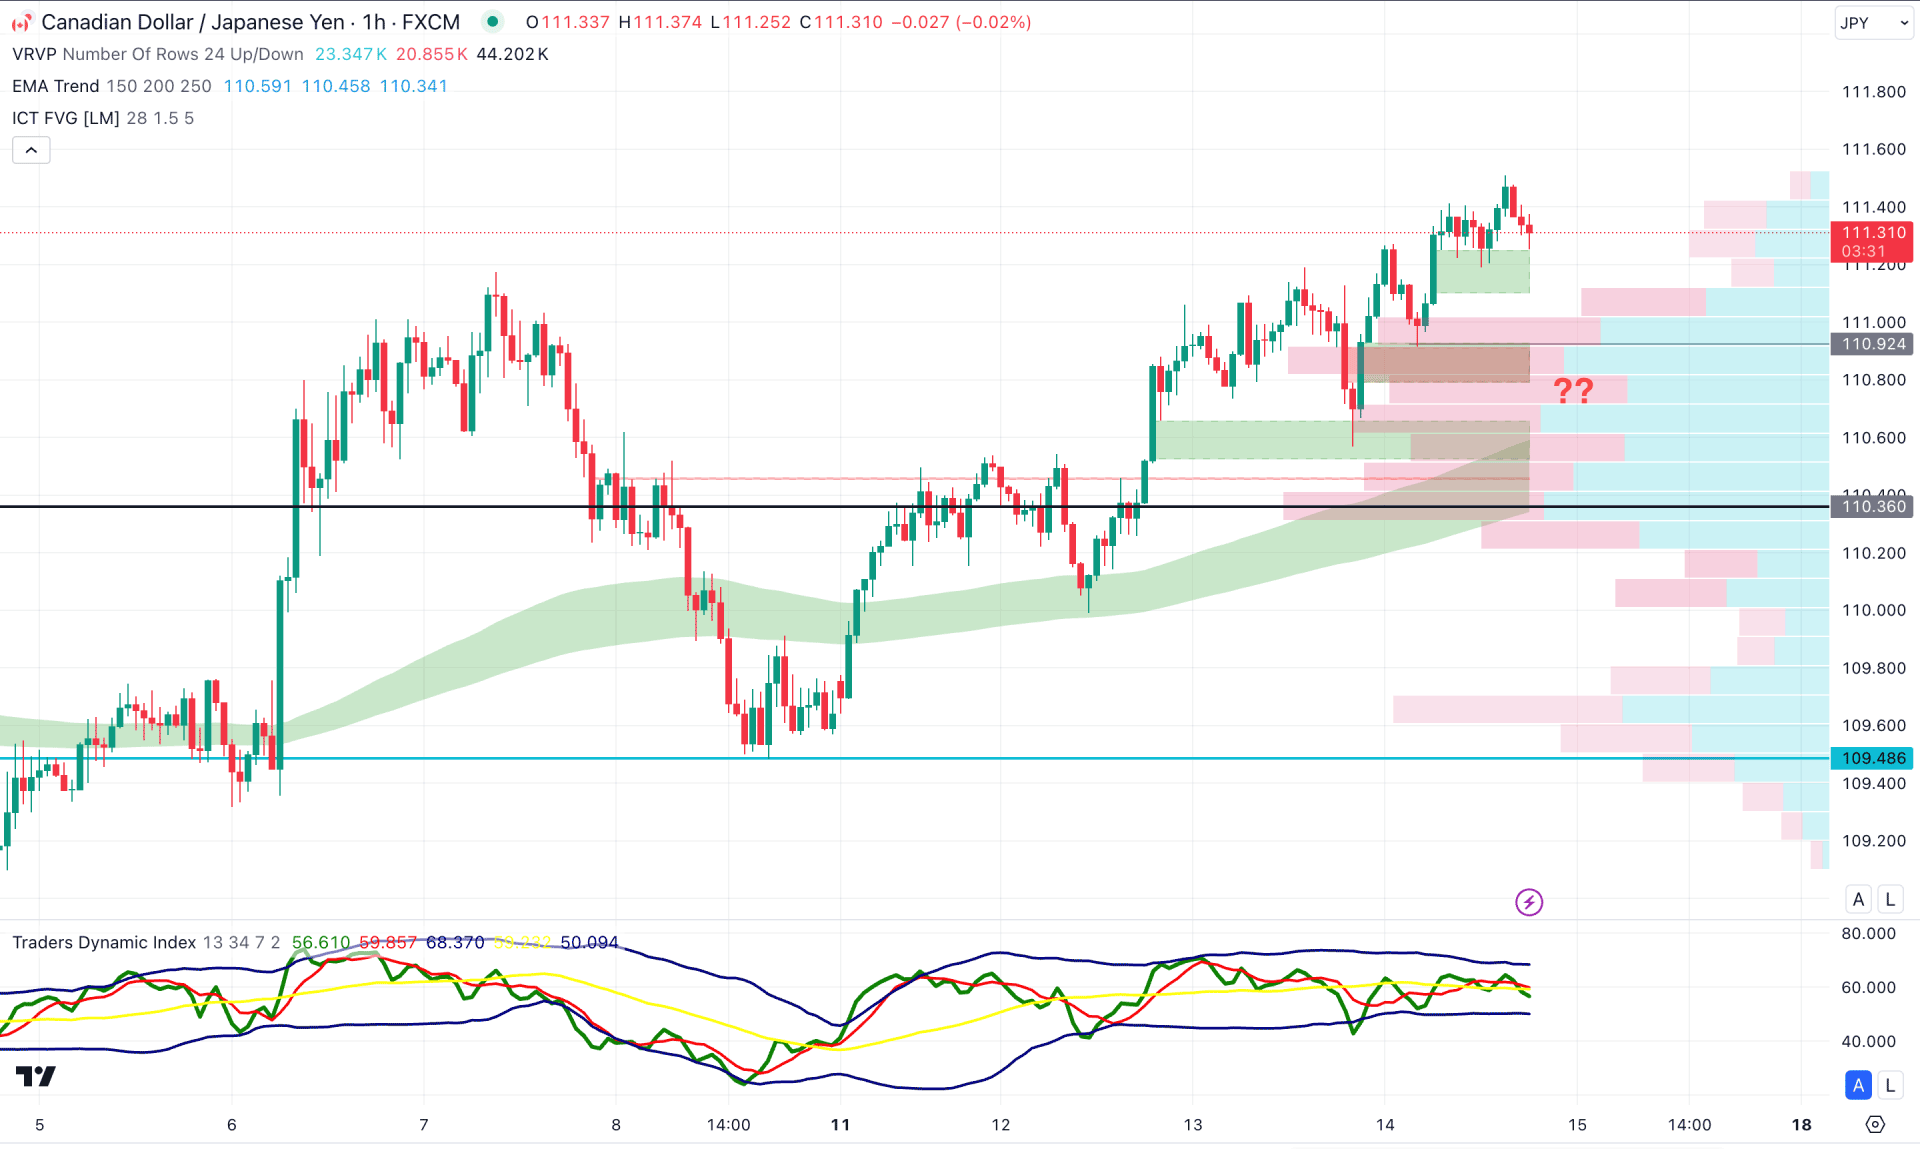
Task: Collapse the indicator legend with the chevron
Action: coord(31,150)
